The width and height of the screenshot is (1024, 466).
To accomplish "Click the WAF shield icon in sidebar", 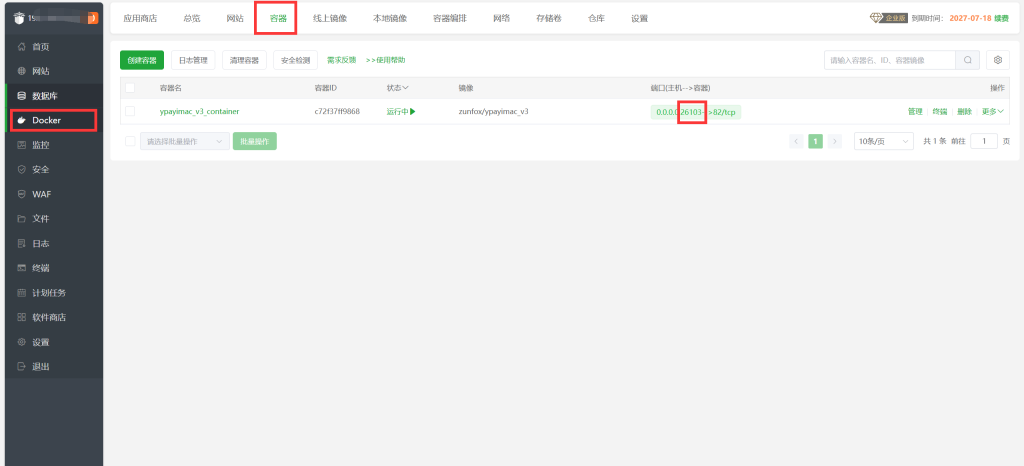I will click(22, 194).
